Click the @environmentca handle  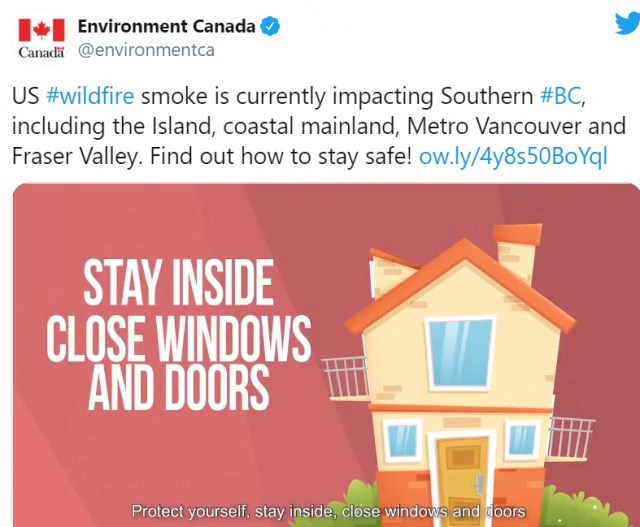pos(146,50)
